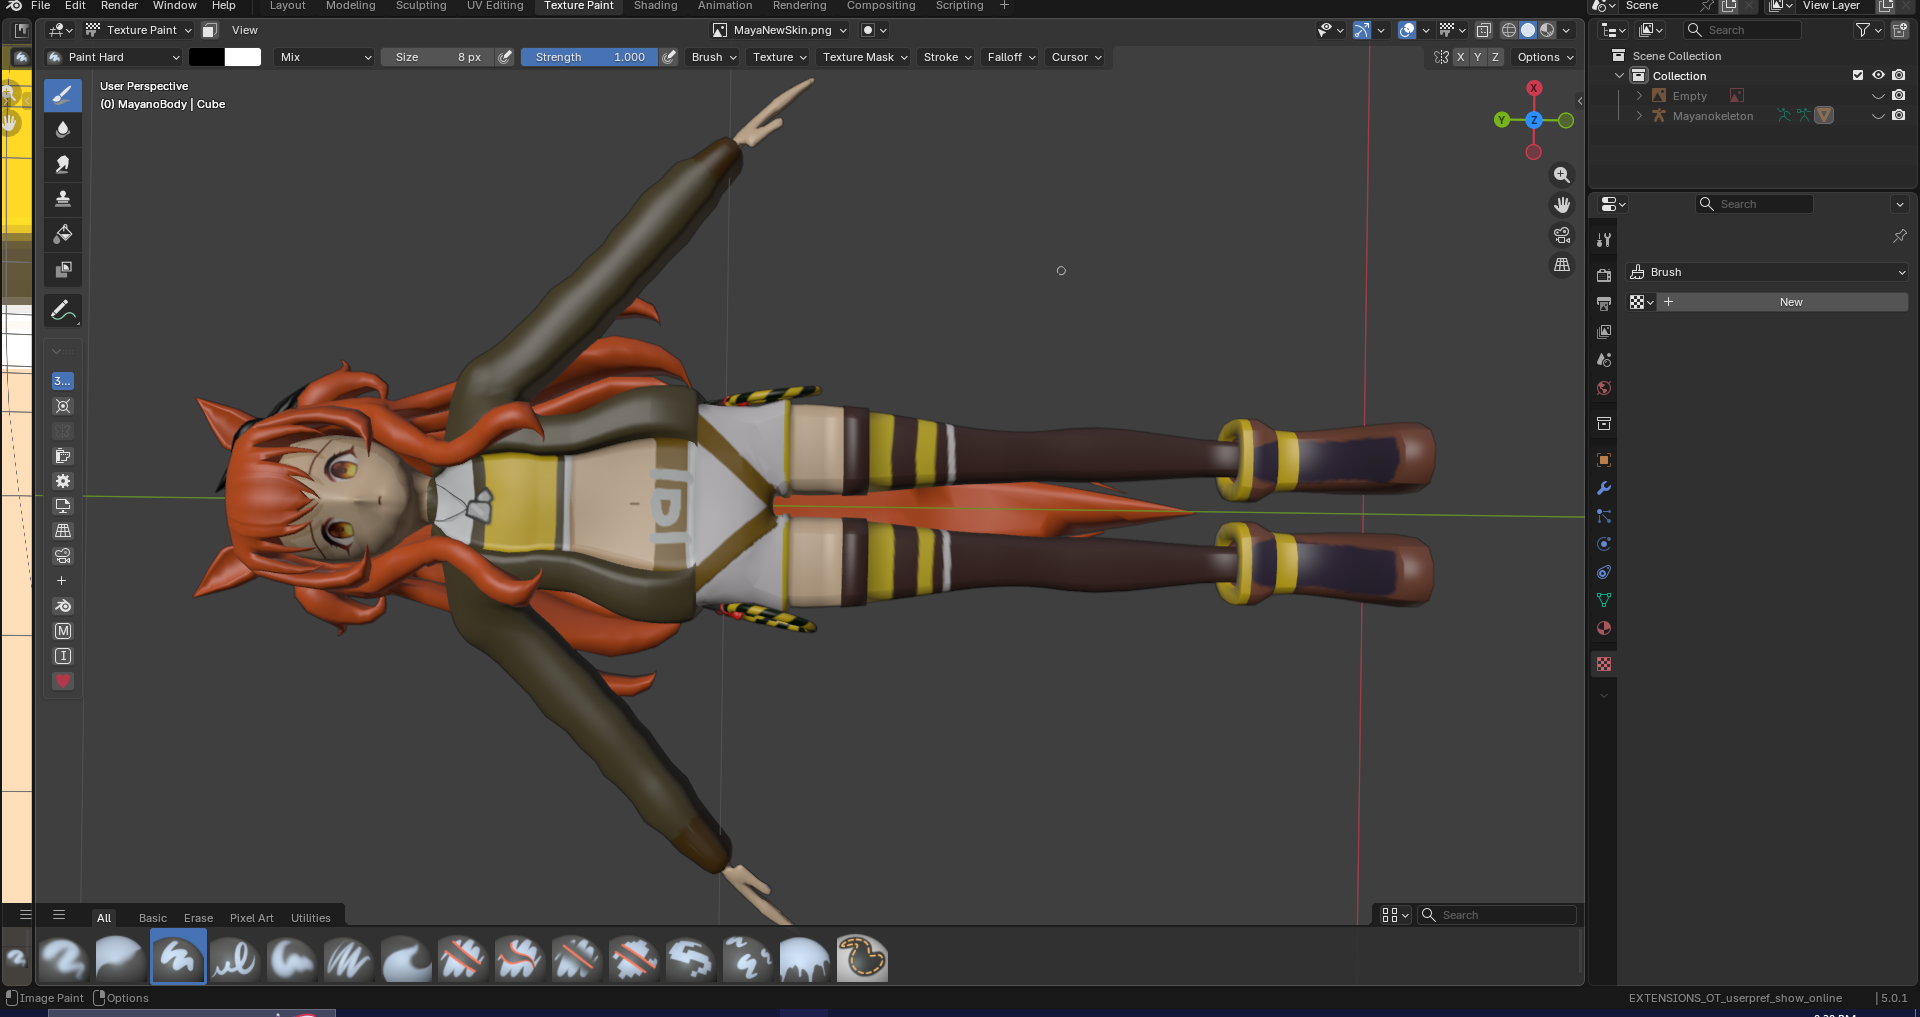Click the viewport zoom magnifier icon
1920x1017 pixels.
coord(1561,175)
